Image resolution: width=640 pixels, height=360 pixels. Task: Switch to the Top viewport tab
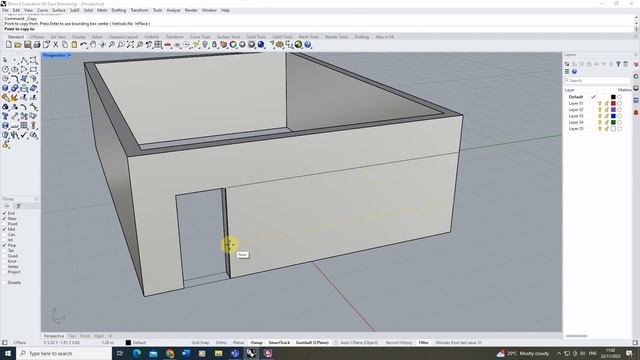coord(72,336)
